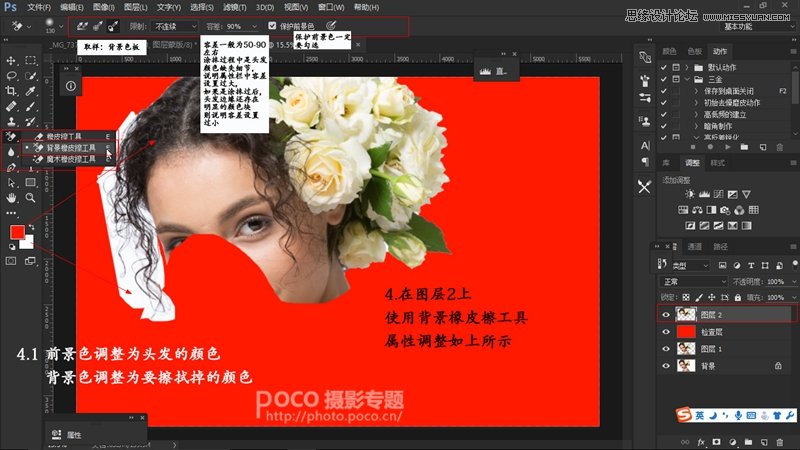800x450 pixels.
Task: Reset default foreground/background colors icon
Action: click(12, 247)
